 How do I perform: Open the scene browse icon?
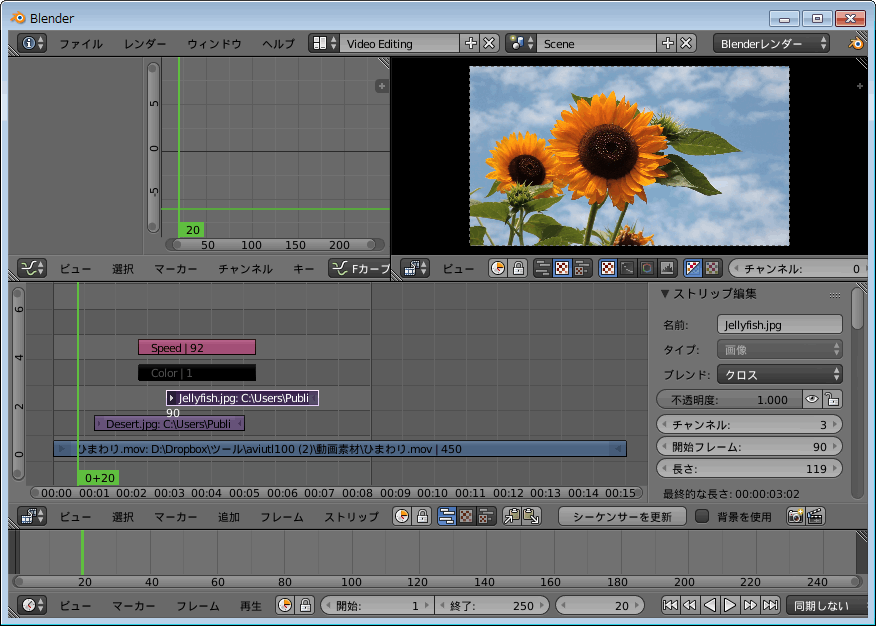(x=521, y=44)
